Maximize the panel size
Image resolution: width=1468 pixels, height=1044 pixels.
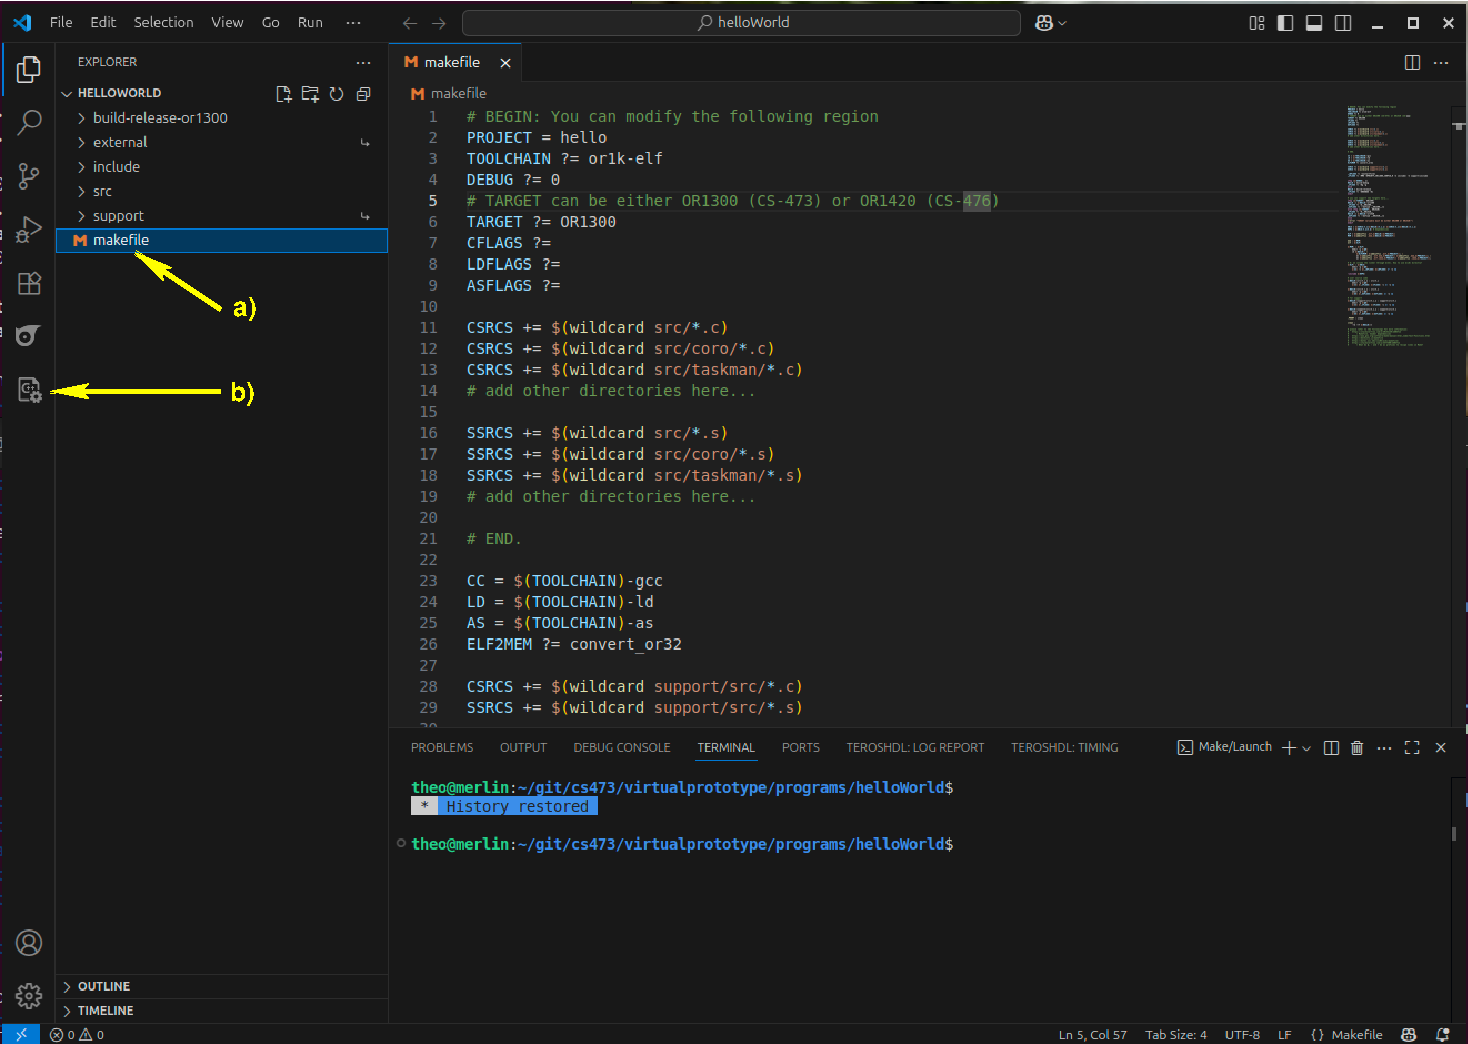[x=1412, y=747]
